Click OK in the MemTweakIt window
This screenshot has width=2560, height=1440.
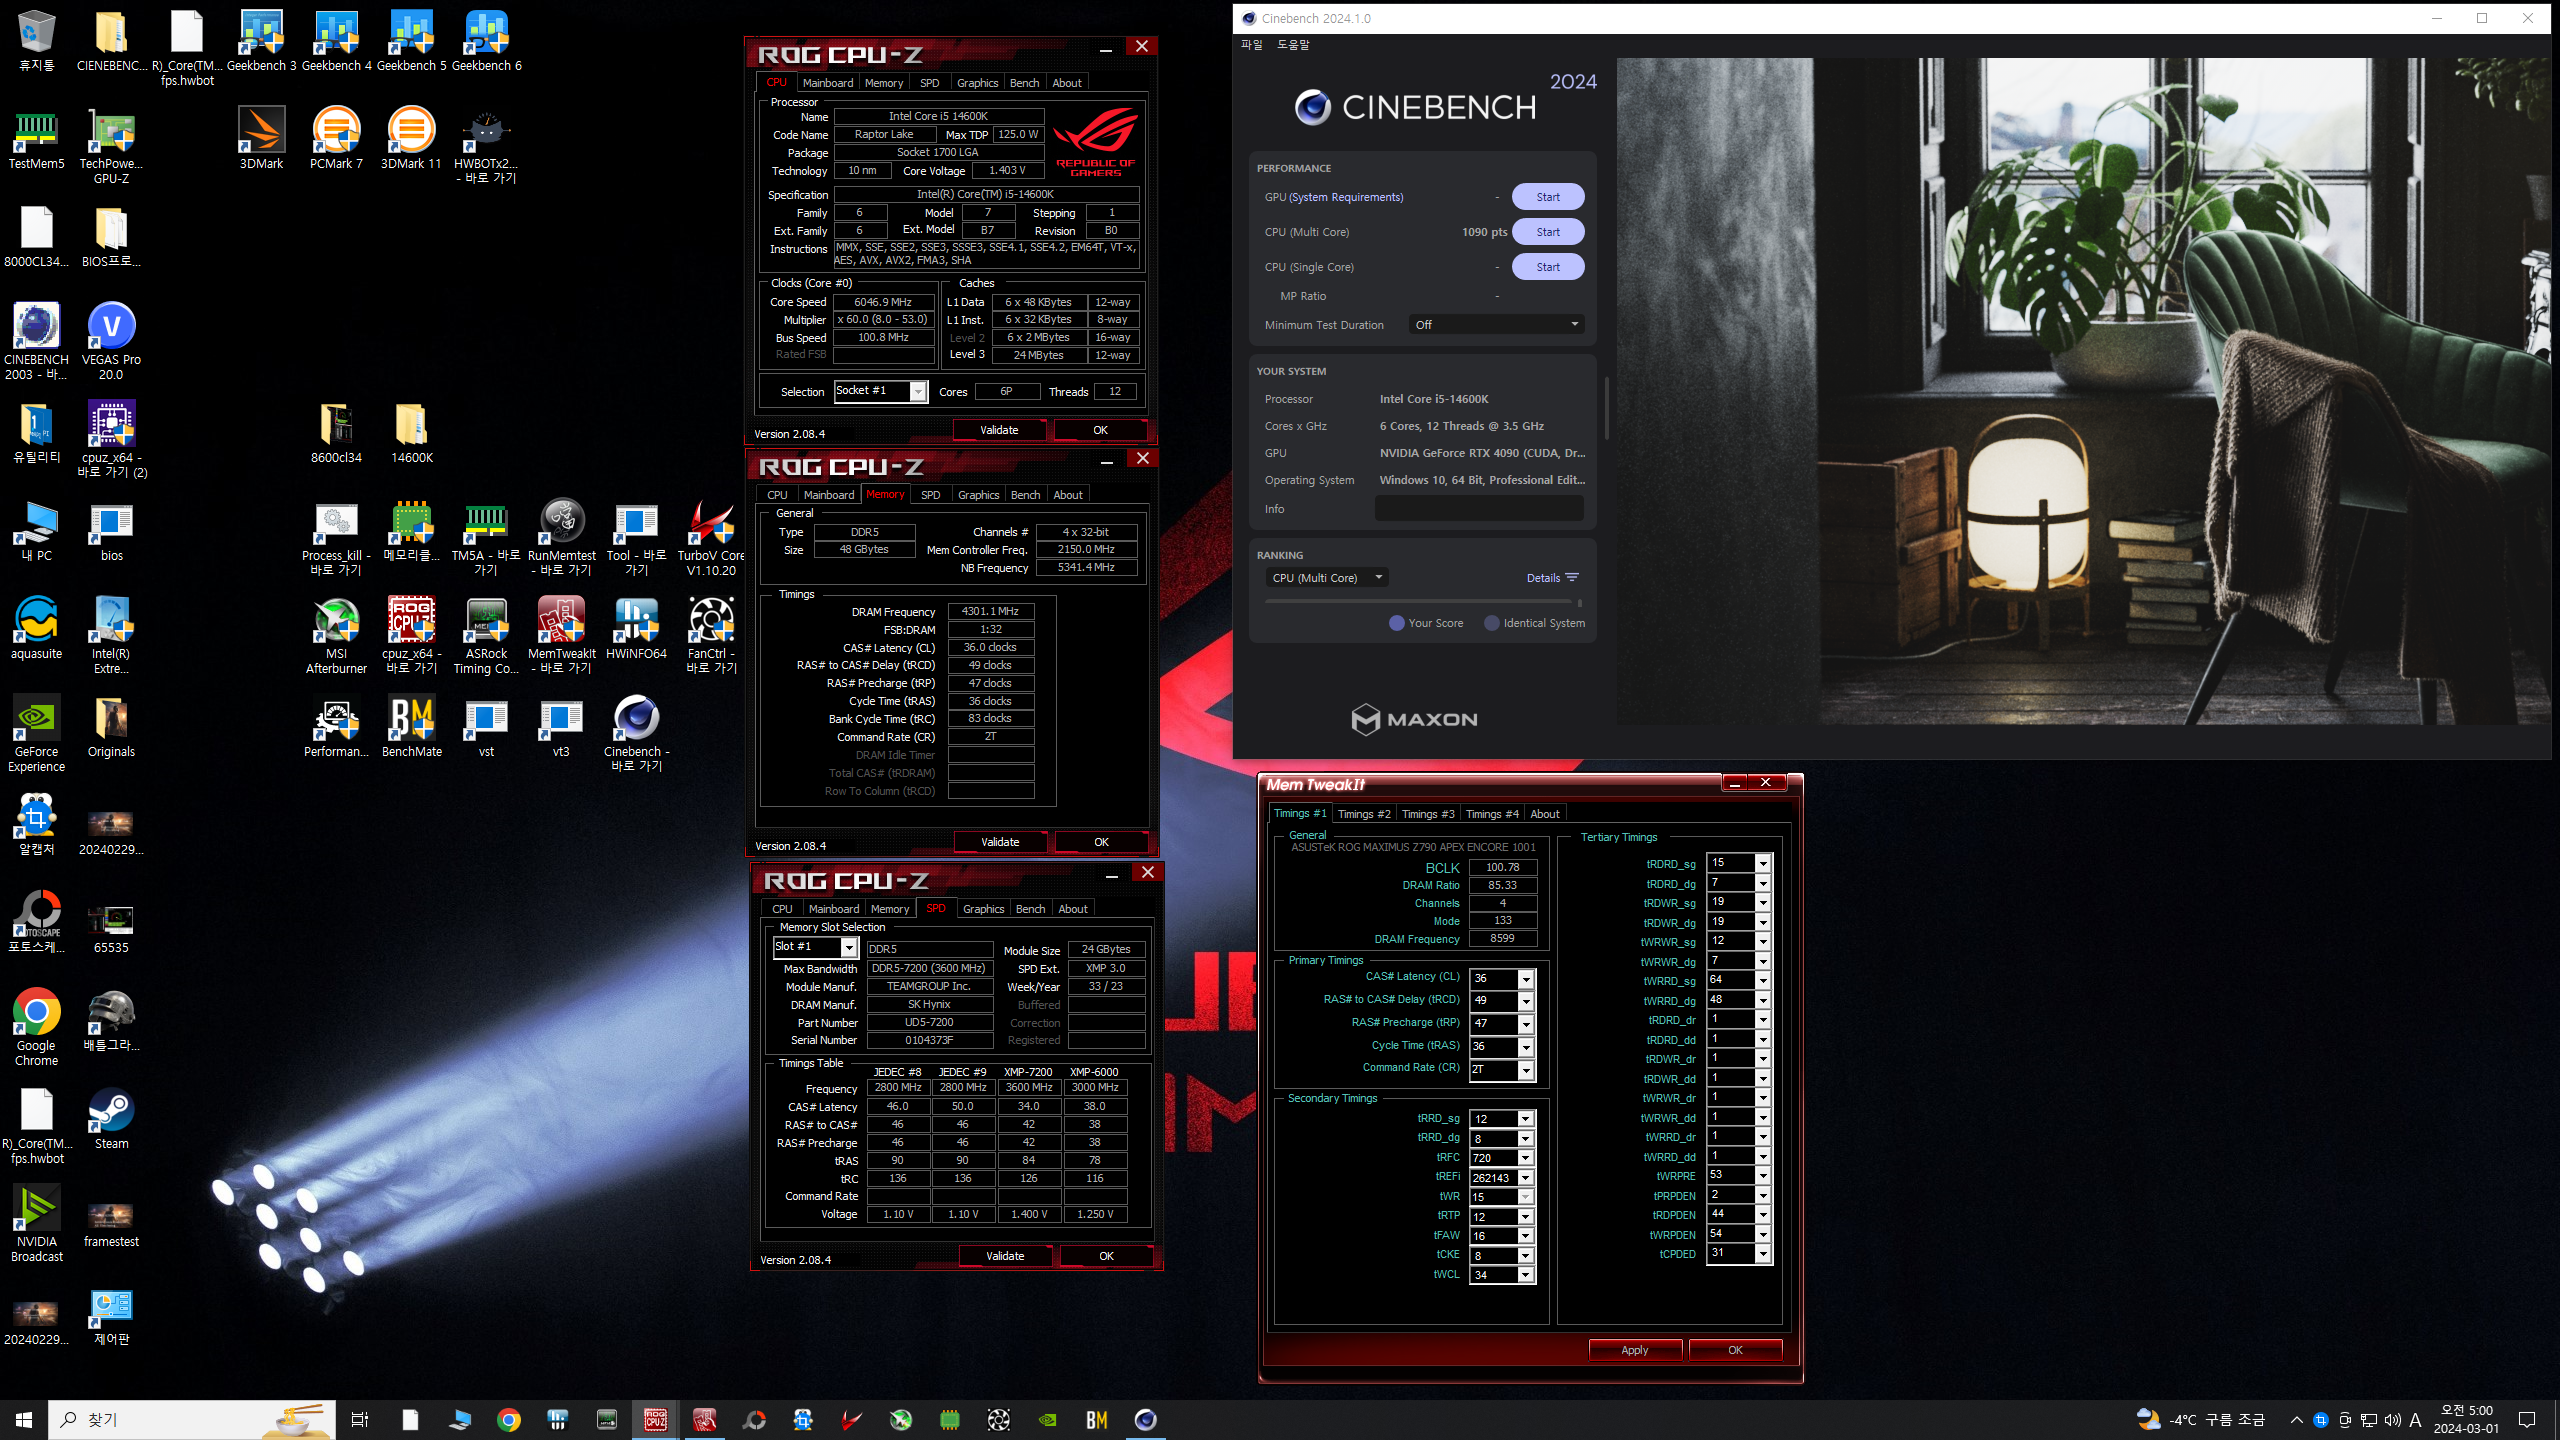pyautogui.click(x=1735, y=1350)
